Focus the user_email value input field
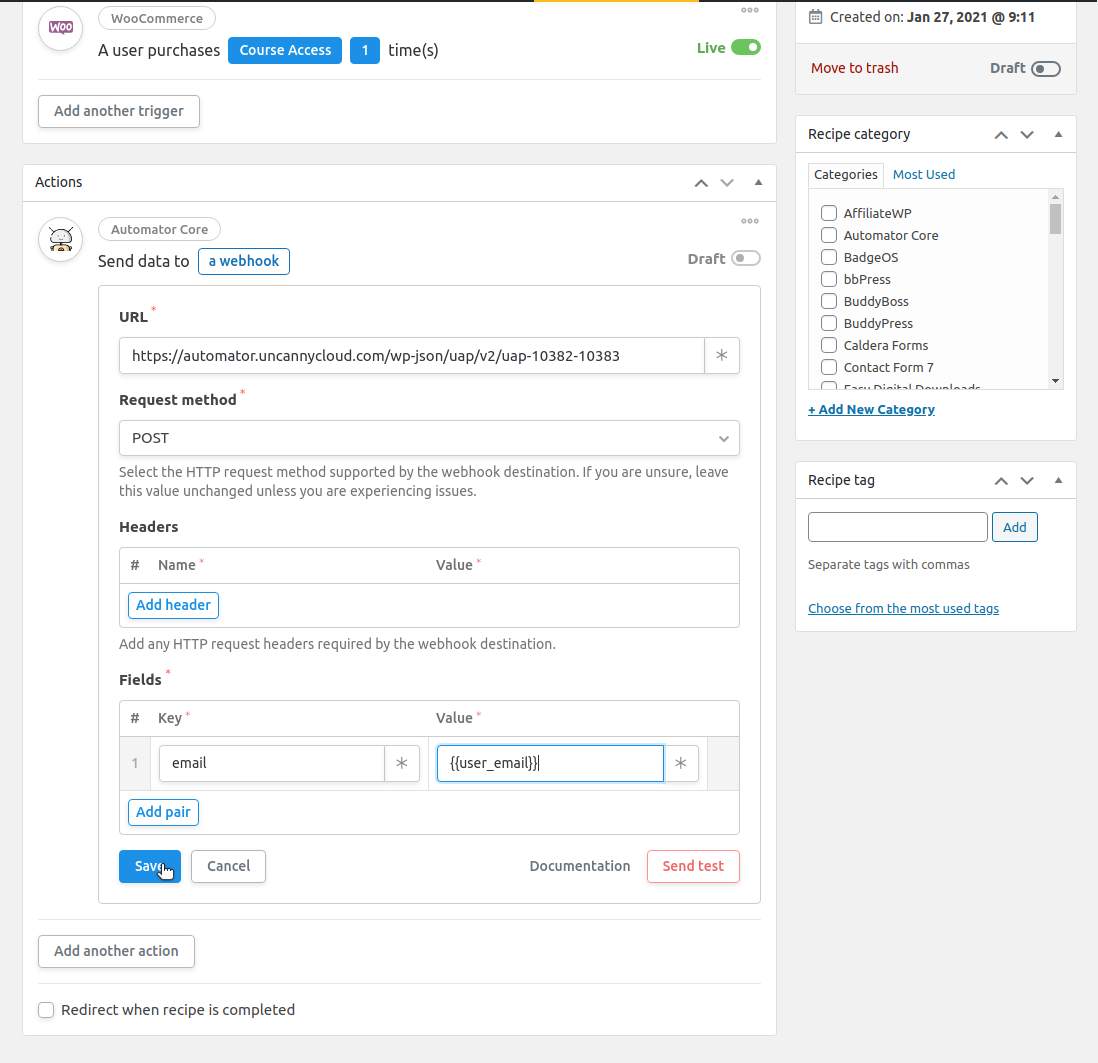1098x1063 pixels. pos(550,763)
